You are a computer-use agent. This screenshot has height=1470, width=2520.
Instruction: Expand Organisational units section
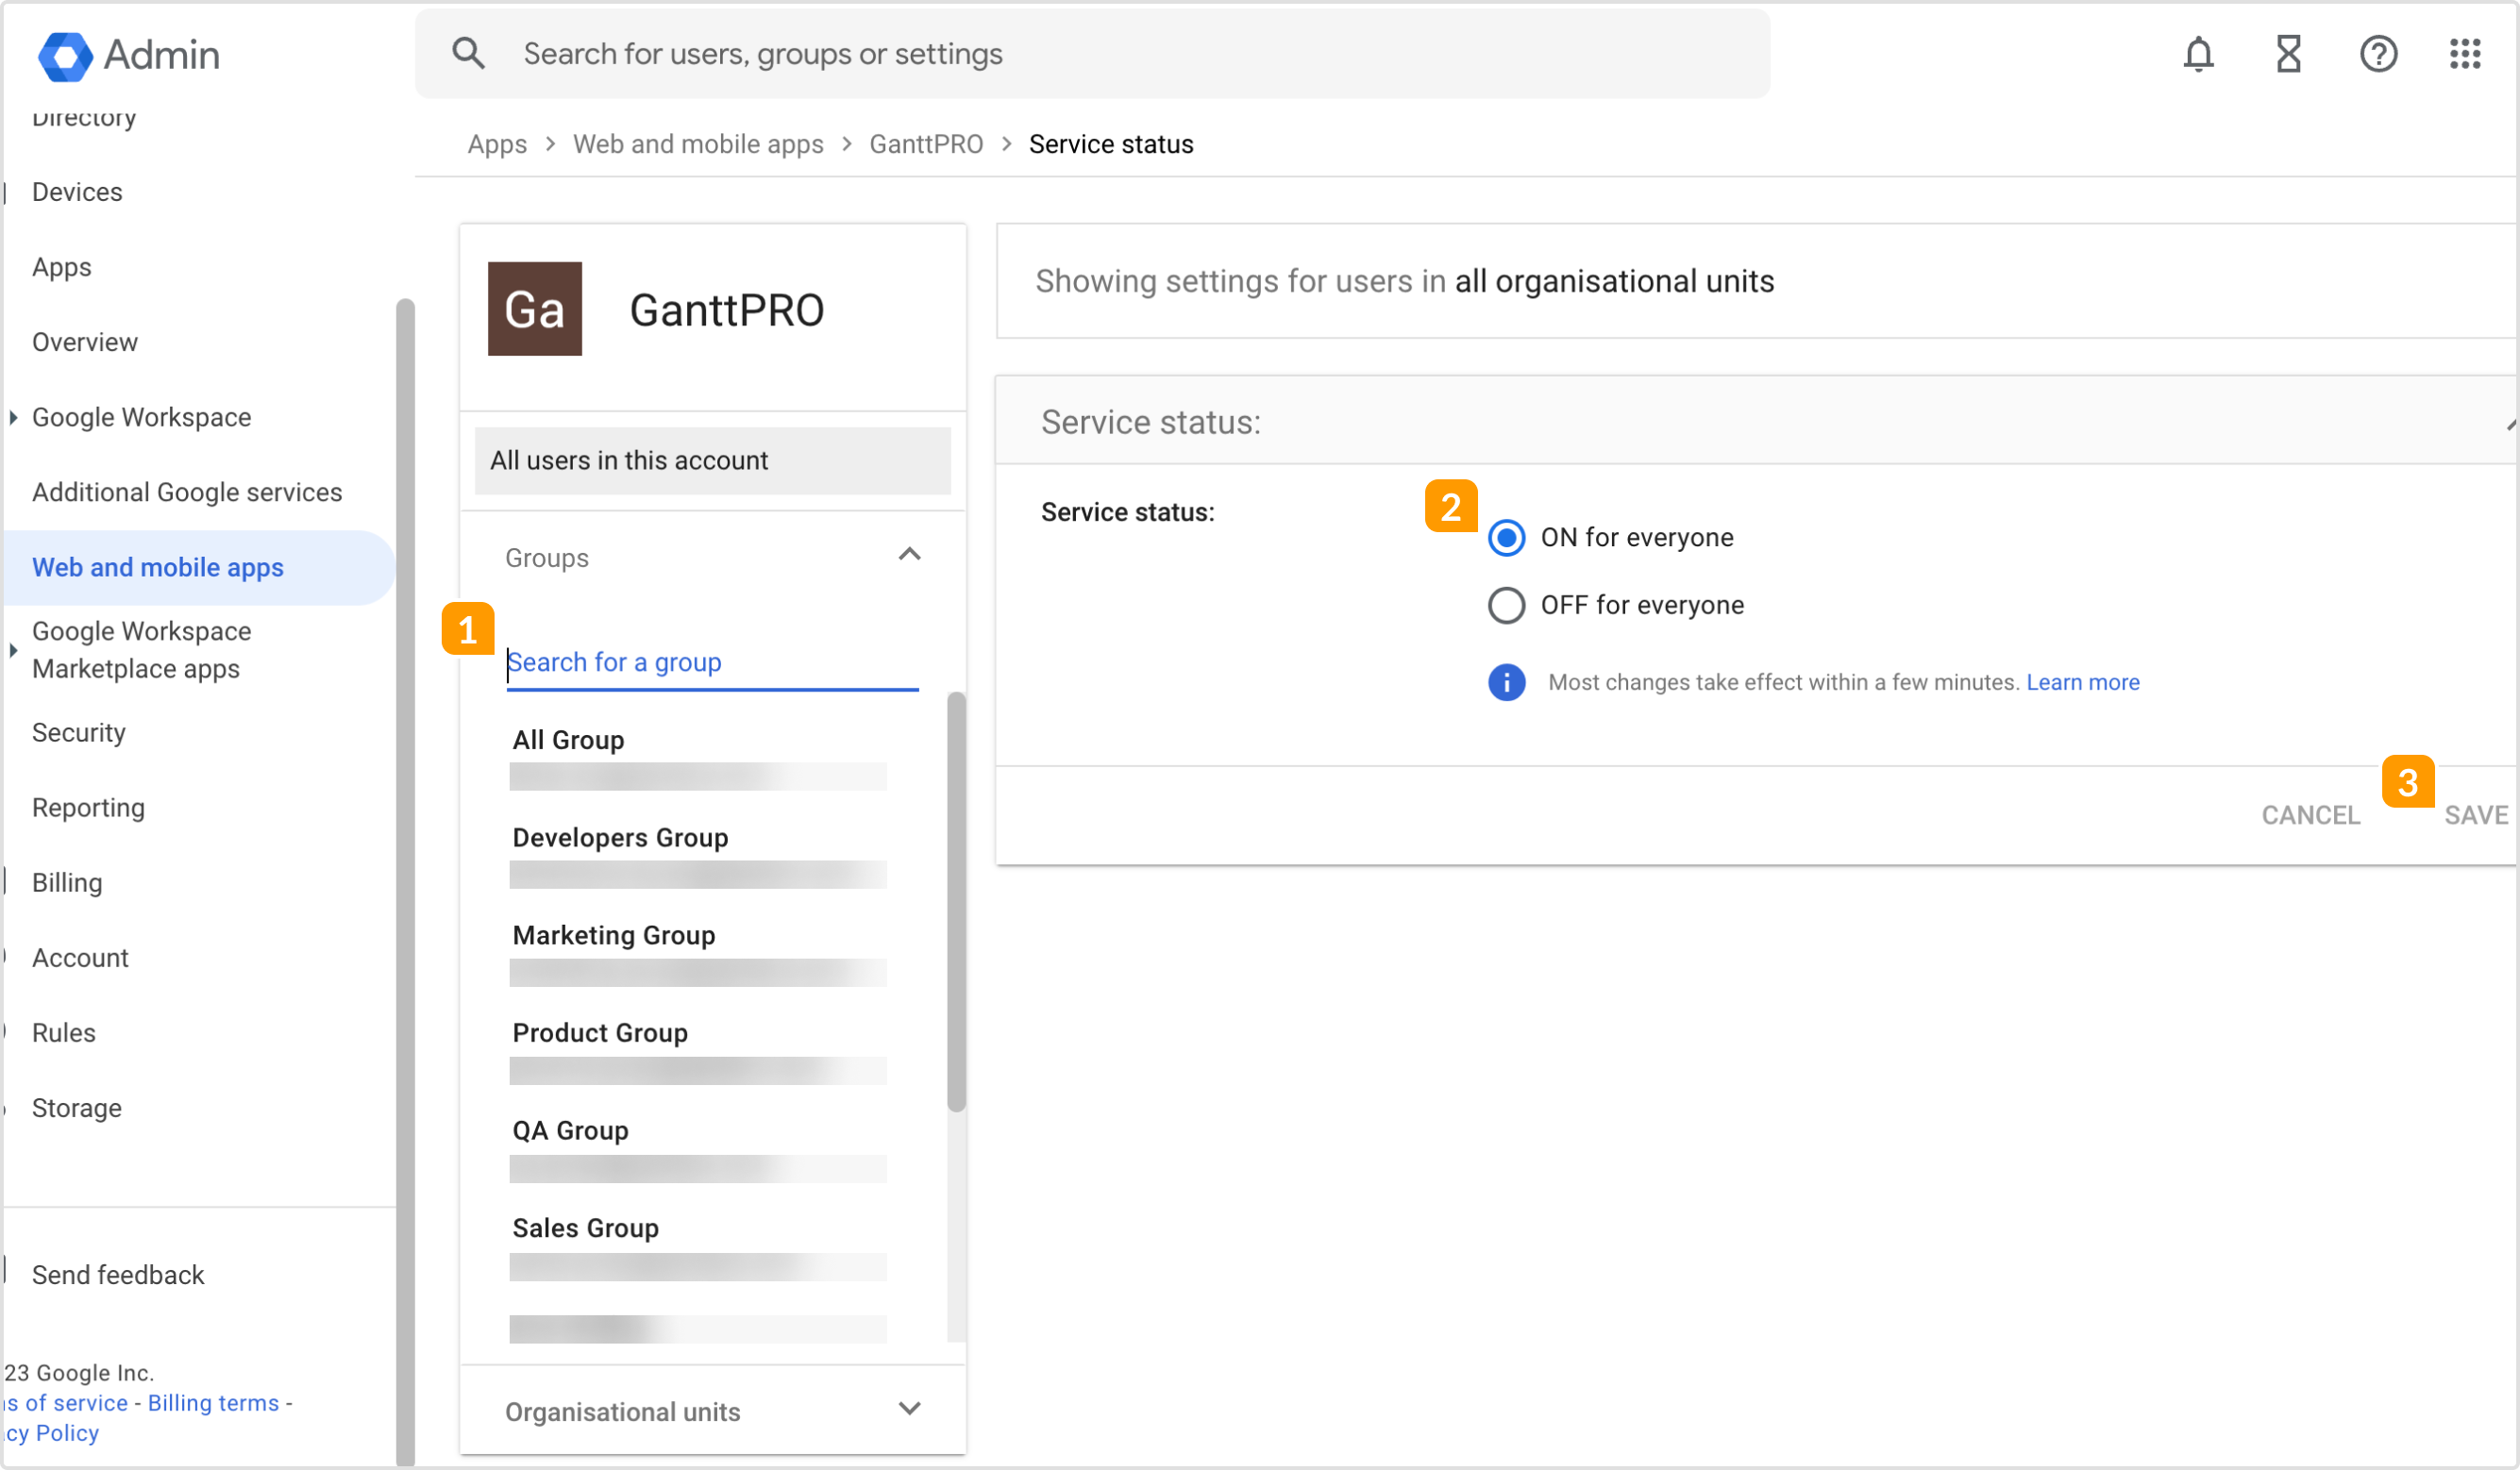tap(909, 1409)
